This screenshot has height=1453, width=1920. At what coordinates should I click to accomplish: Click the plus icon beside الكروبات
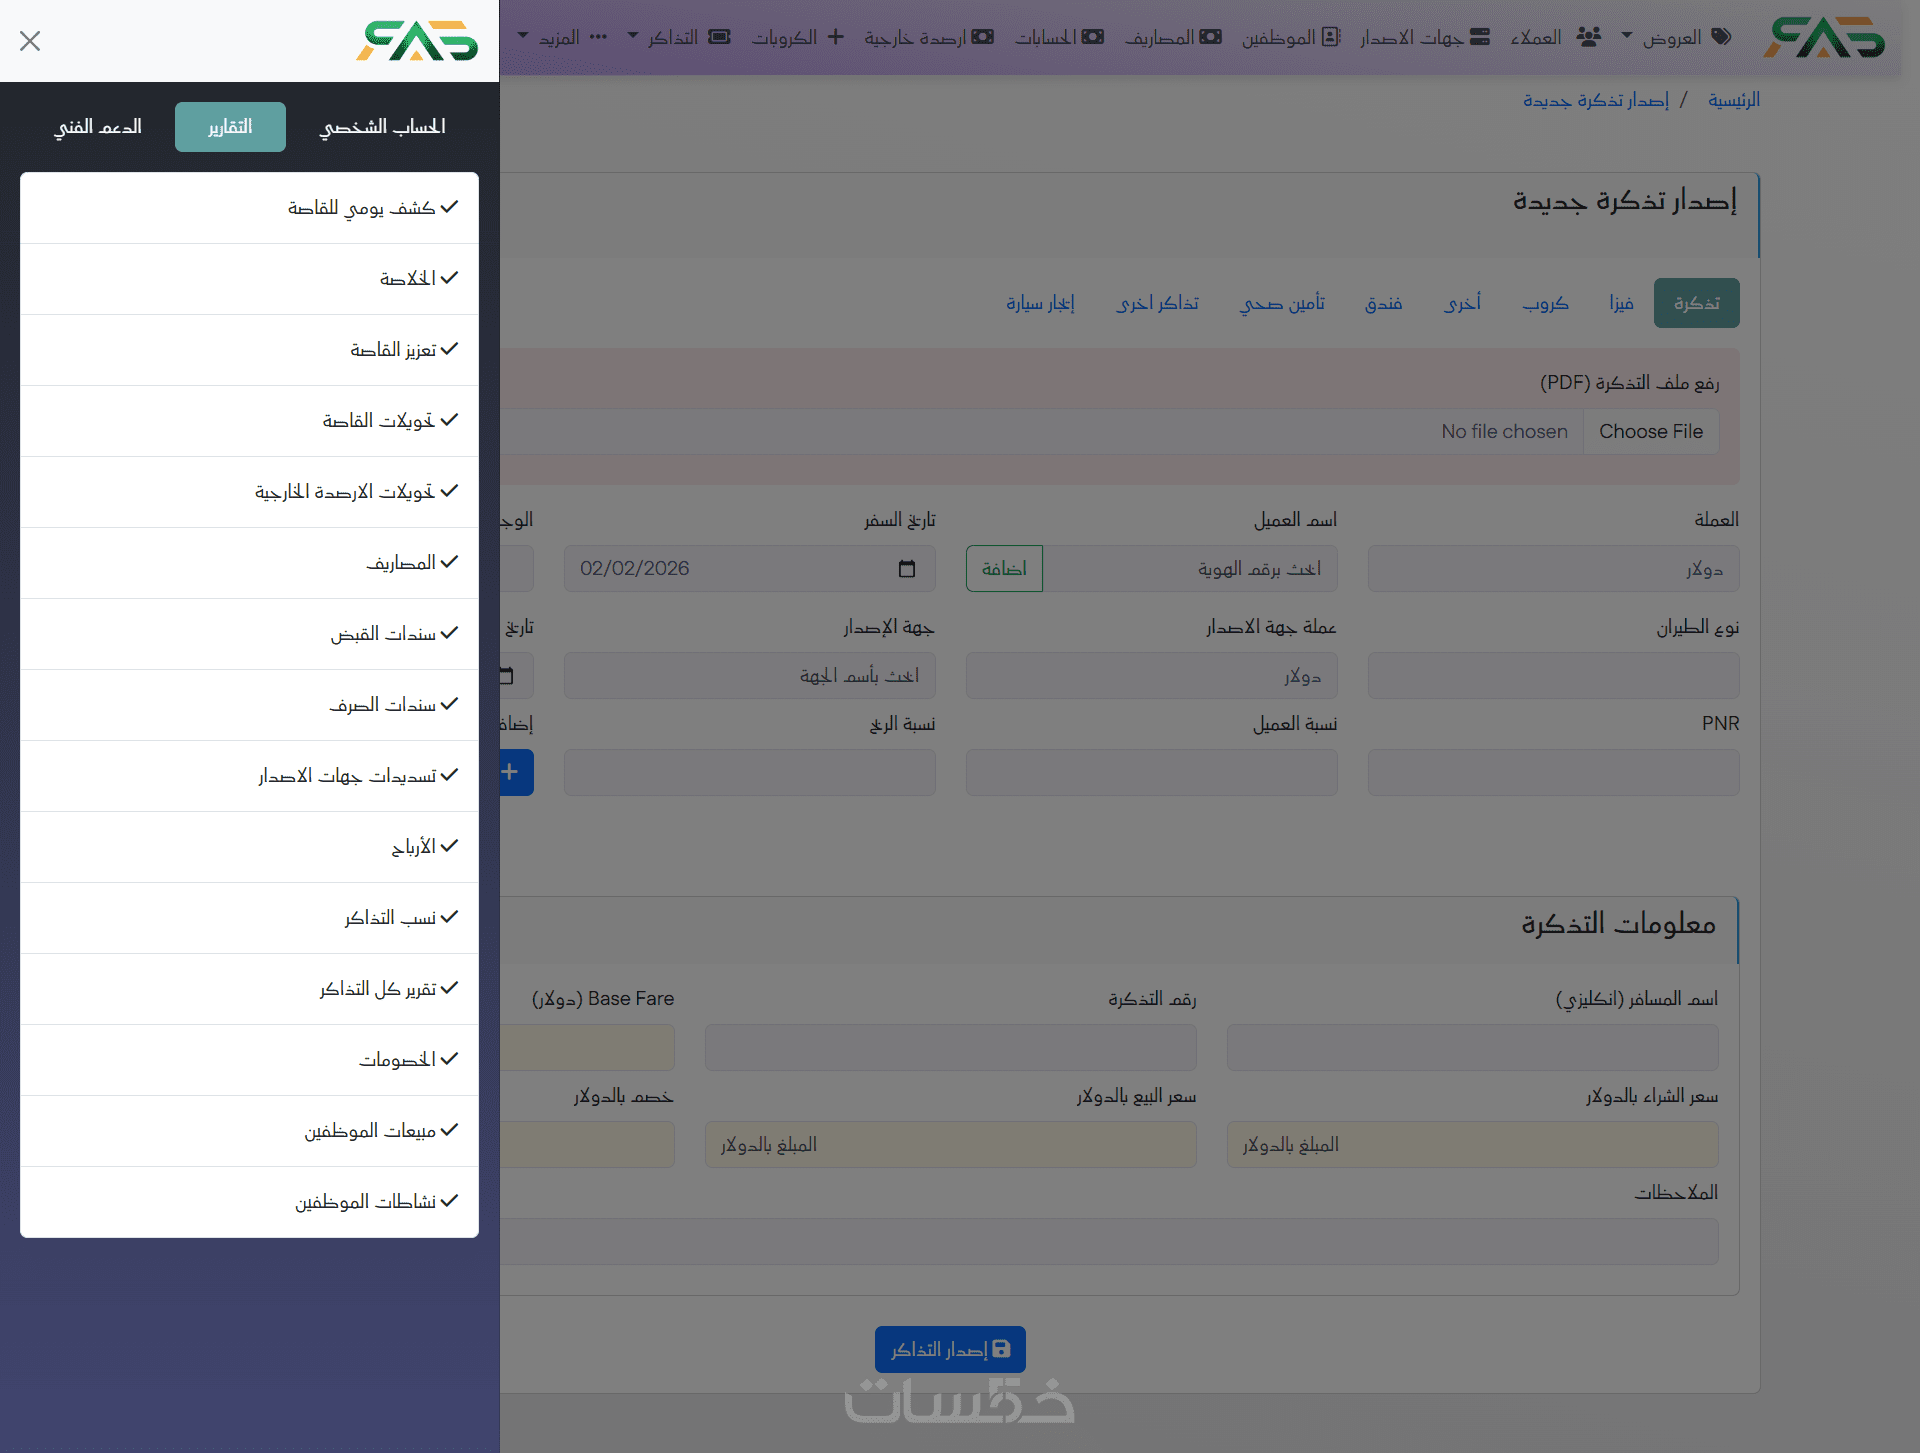(x=836, y=37)
